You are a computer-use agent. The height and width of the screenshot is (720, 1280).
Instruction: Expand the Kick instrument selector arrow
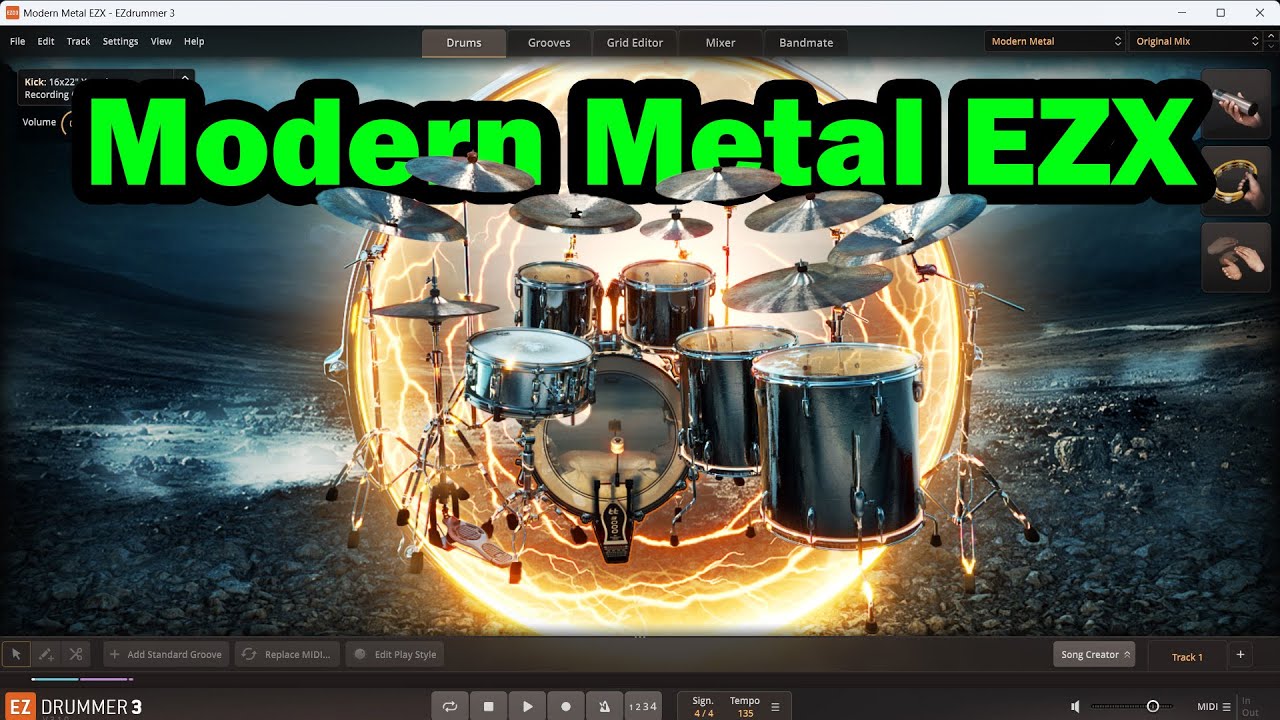(x=184, y=78)
